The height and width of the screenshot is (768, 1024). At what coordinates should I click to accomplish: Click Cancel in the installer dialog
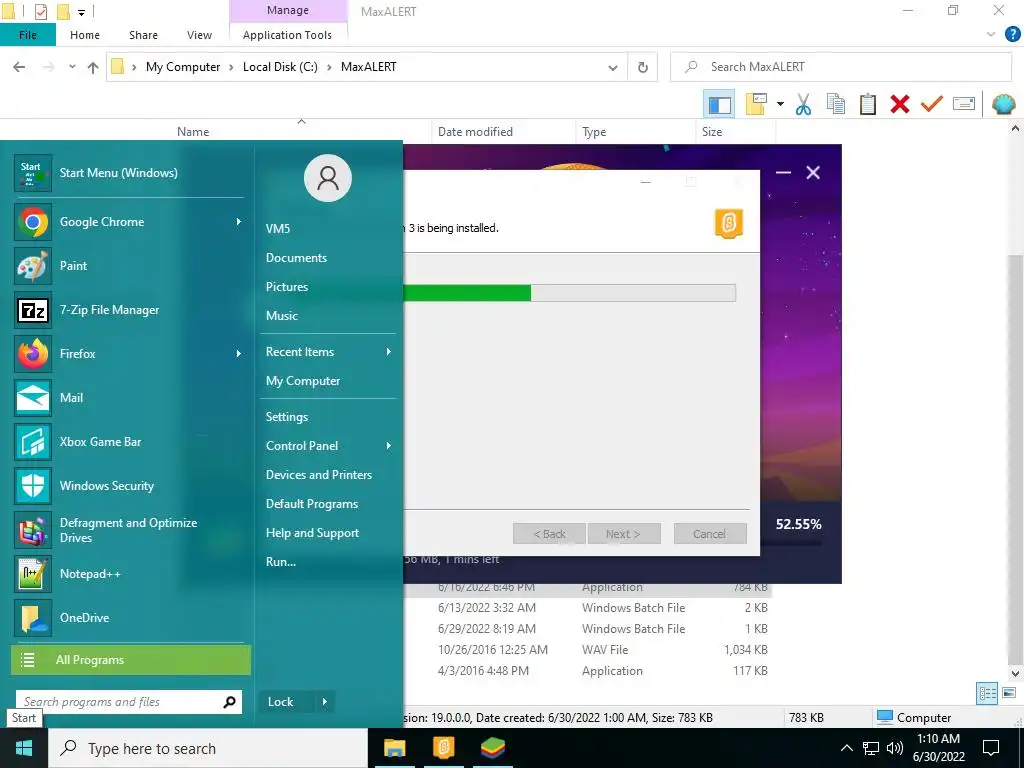pos(710,534)
